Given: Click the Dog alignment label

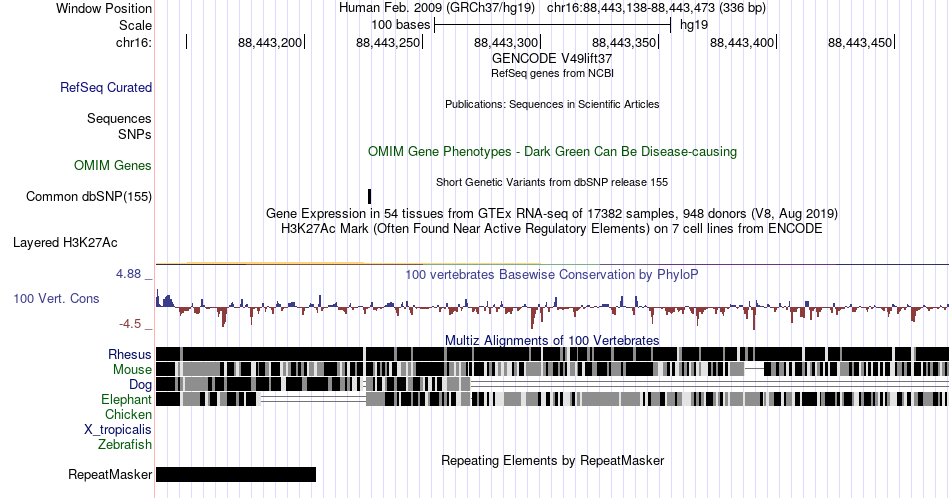Looking at the screenshot, I should pos(140,384).
